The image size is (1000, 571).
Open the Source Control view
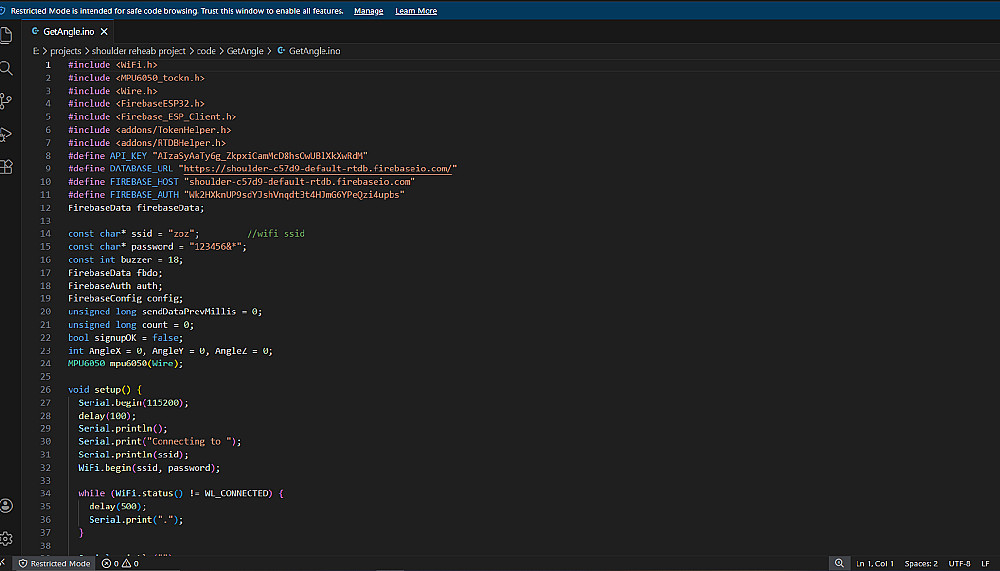6,101
